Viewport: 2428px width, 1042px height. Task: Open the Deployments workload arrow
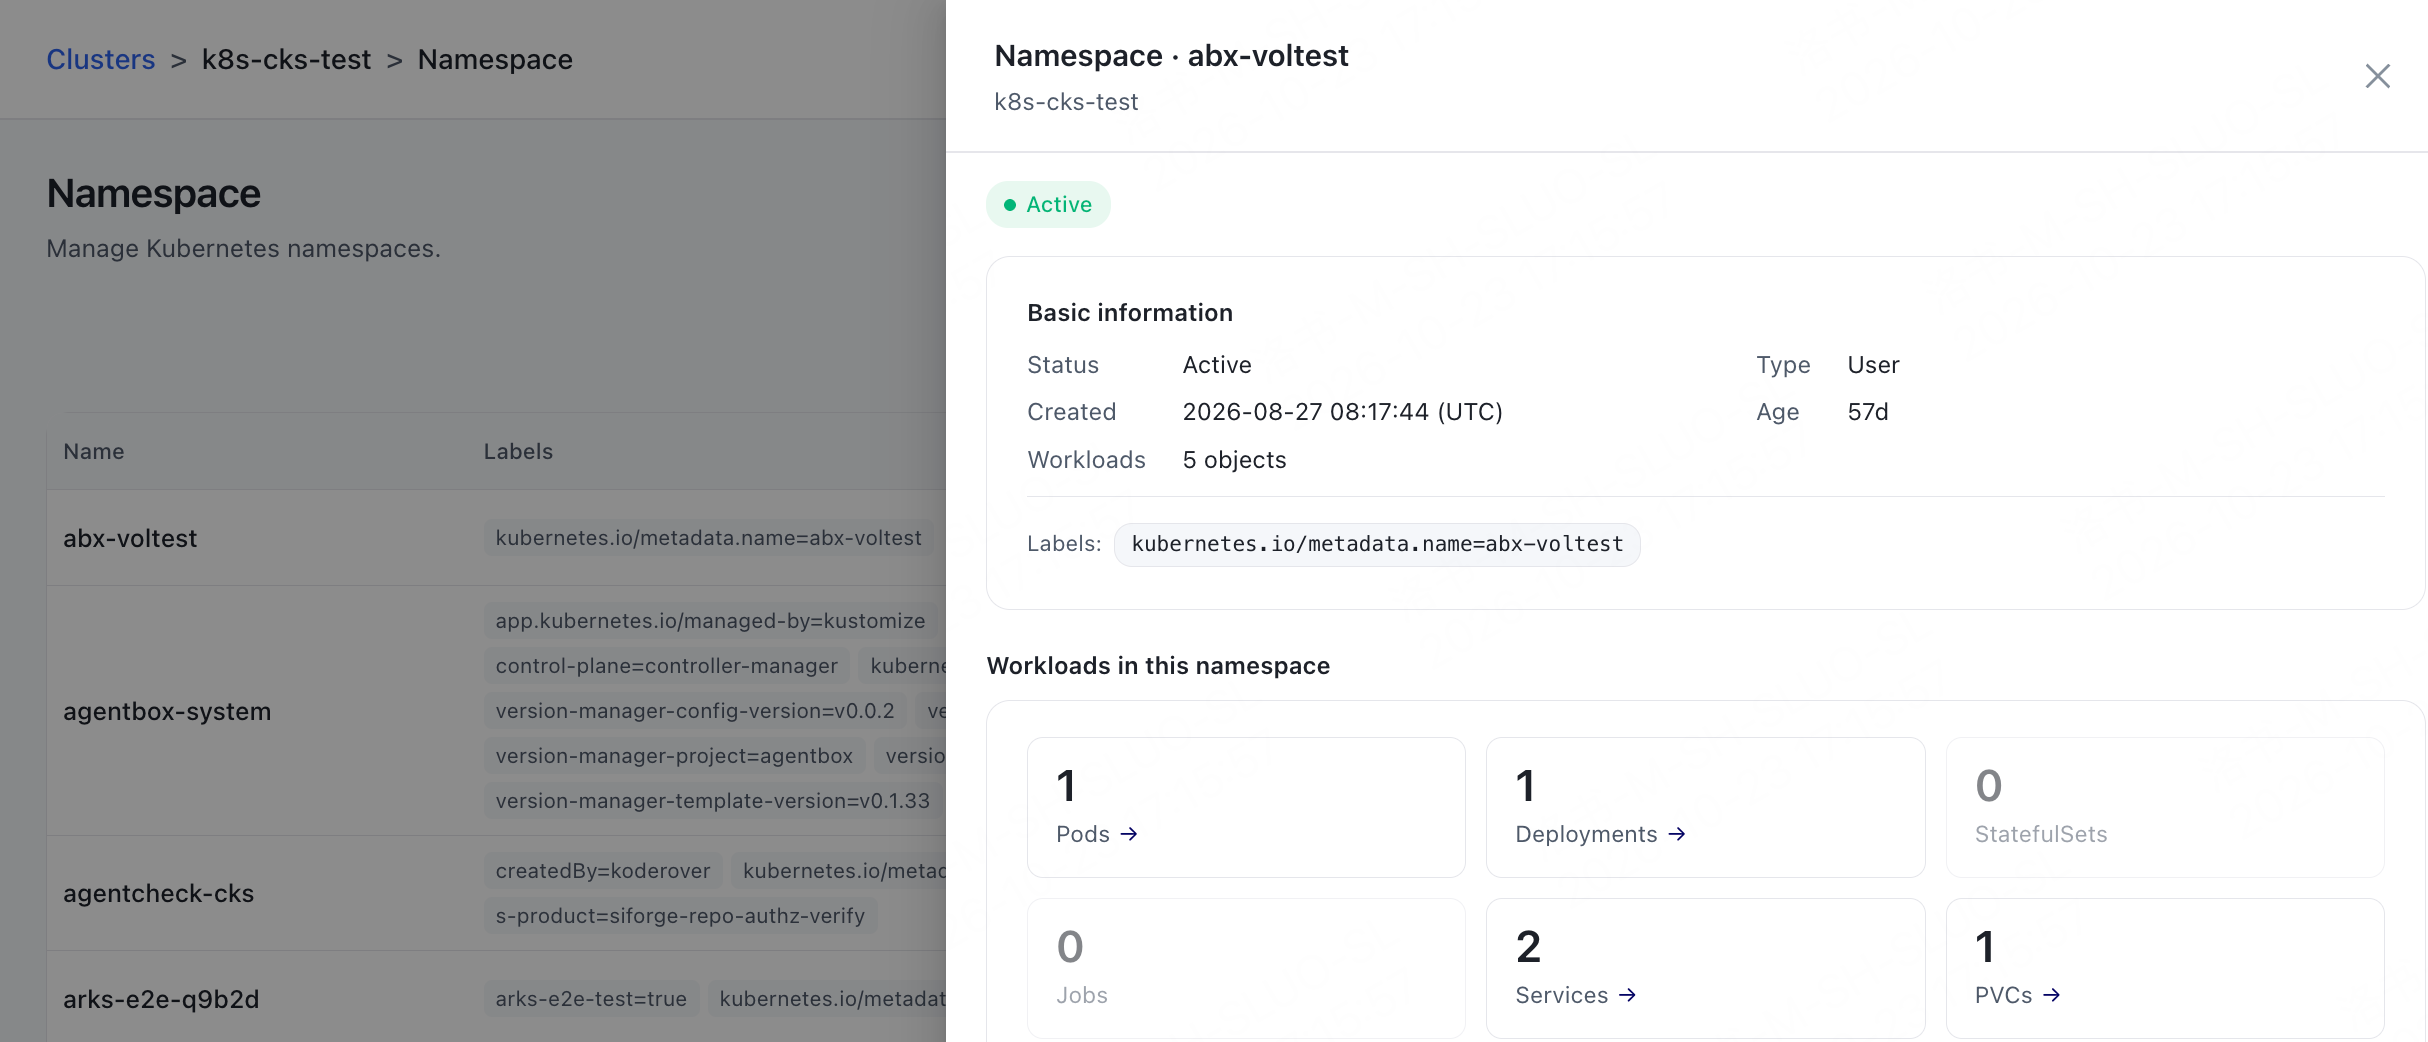1677,834
